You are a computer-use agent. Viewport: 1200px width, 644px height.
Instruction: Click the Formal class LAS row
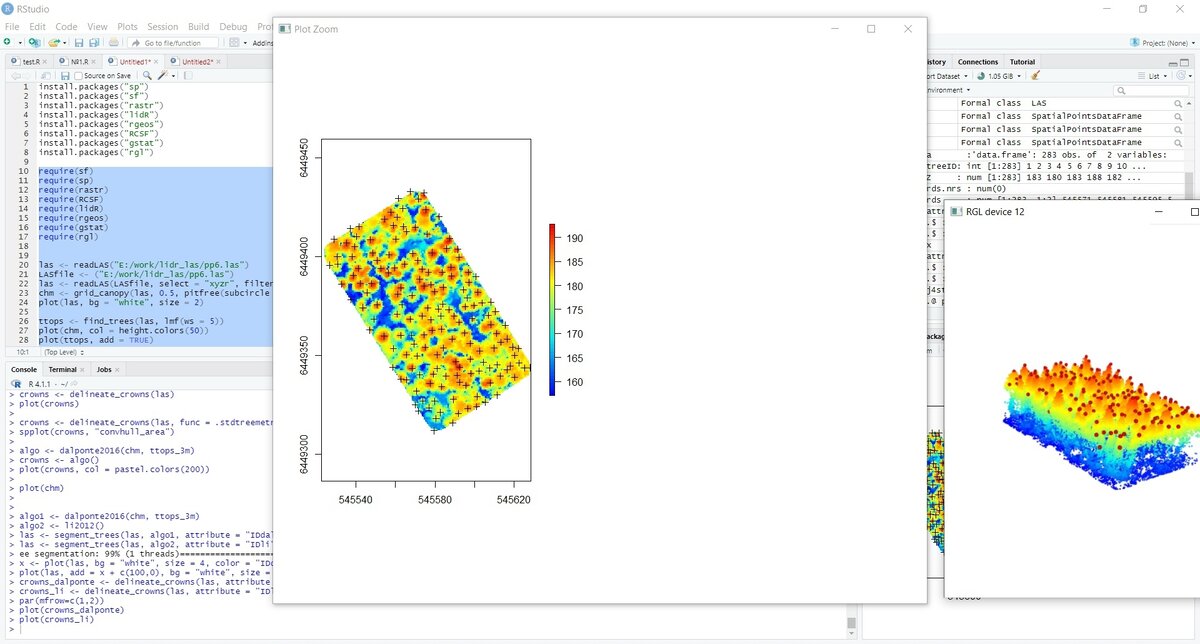(x=1055, y=103)
